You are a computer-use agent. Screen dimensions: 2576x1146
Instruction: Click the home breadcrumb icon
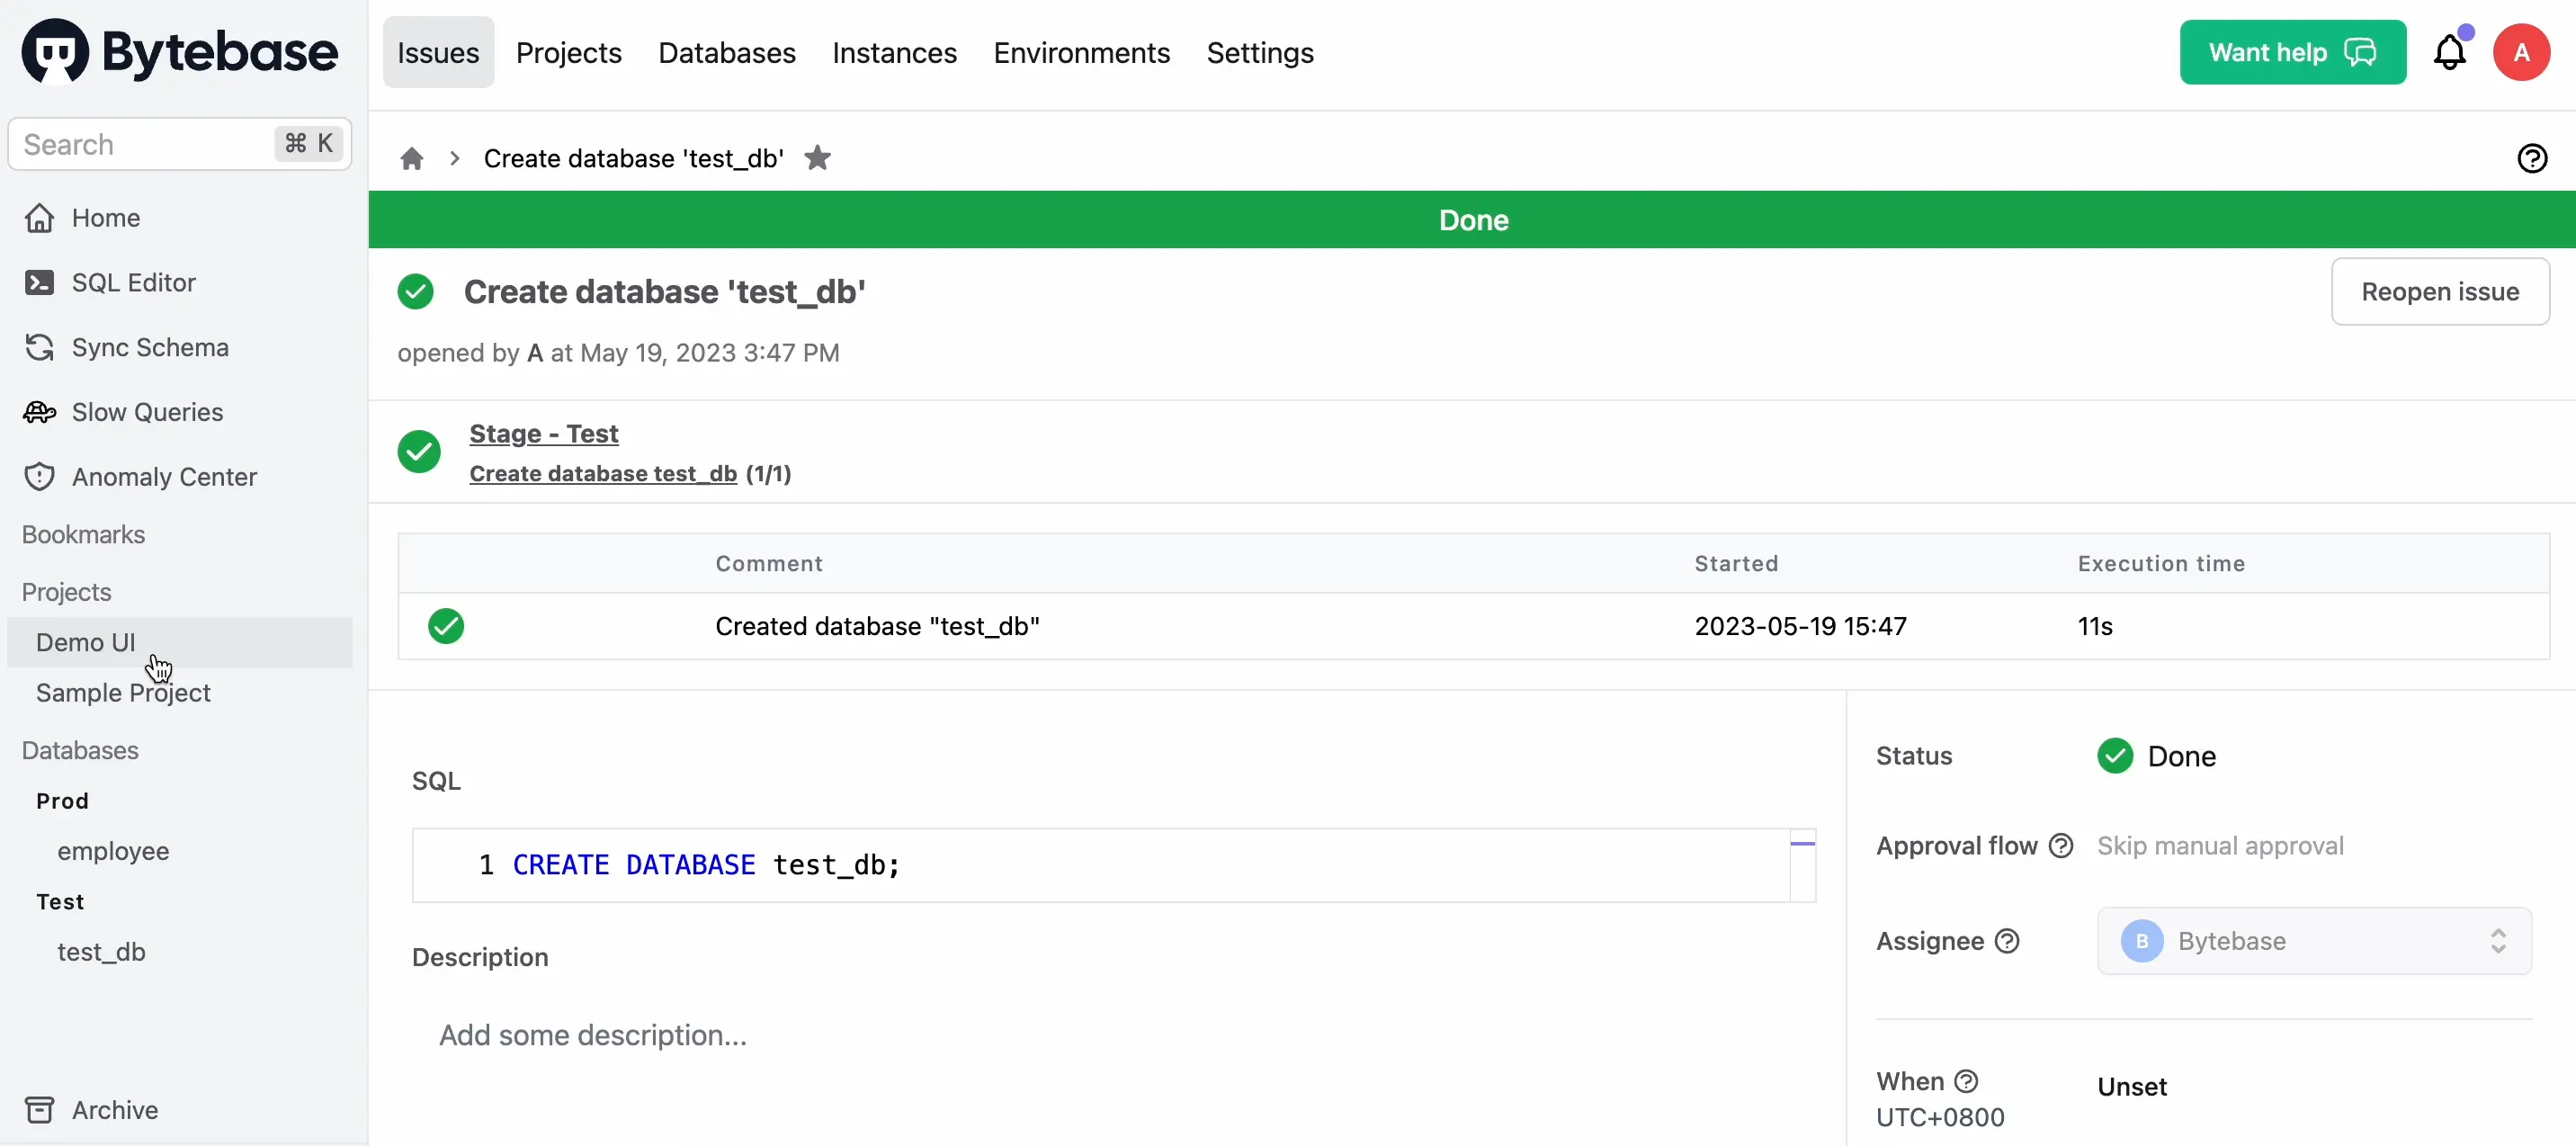(x=411, y=158)
